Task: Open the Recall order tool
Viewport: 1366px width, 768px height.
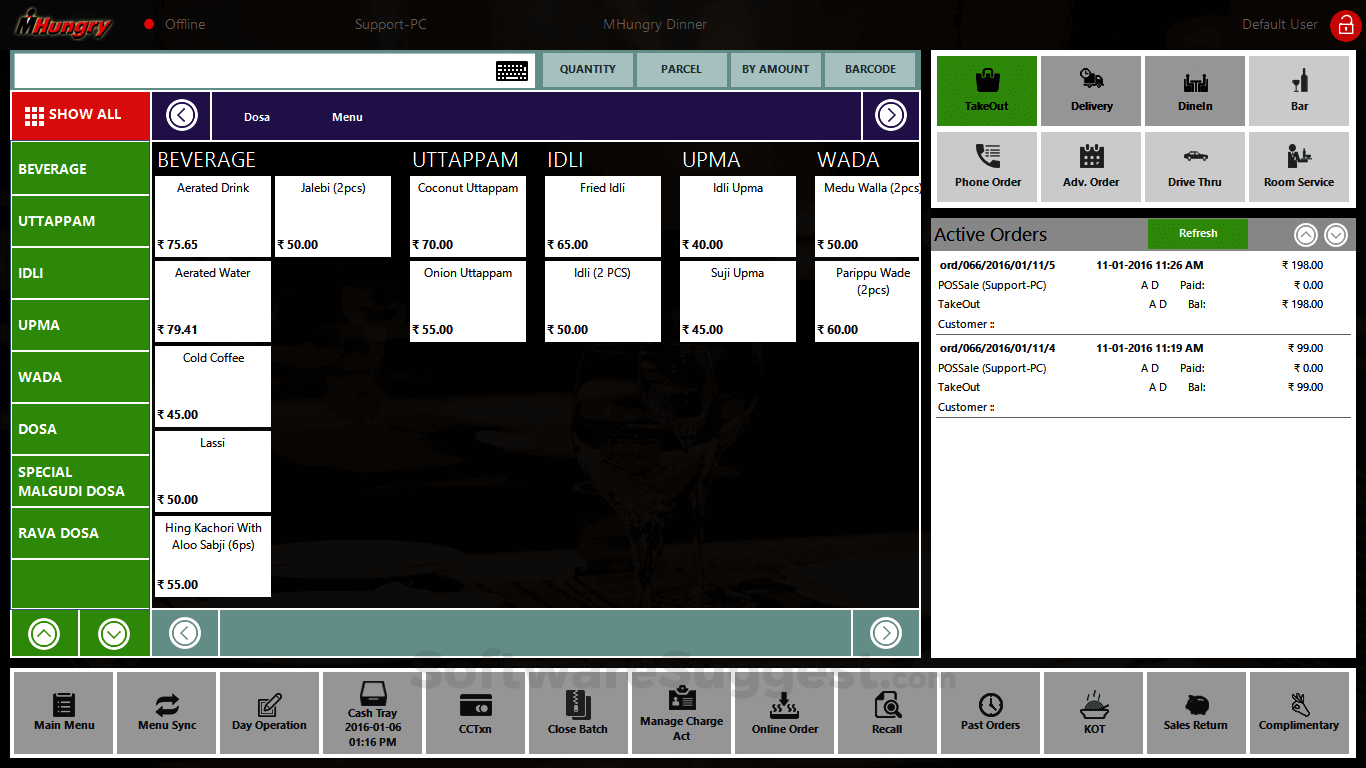Action: (887, 712)
